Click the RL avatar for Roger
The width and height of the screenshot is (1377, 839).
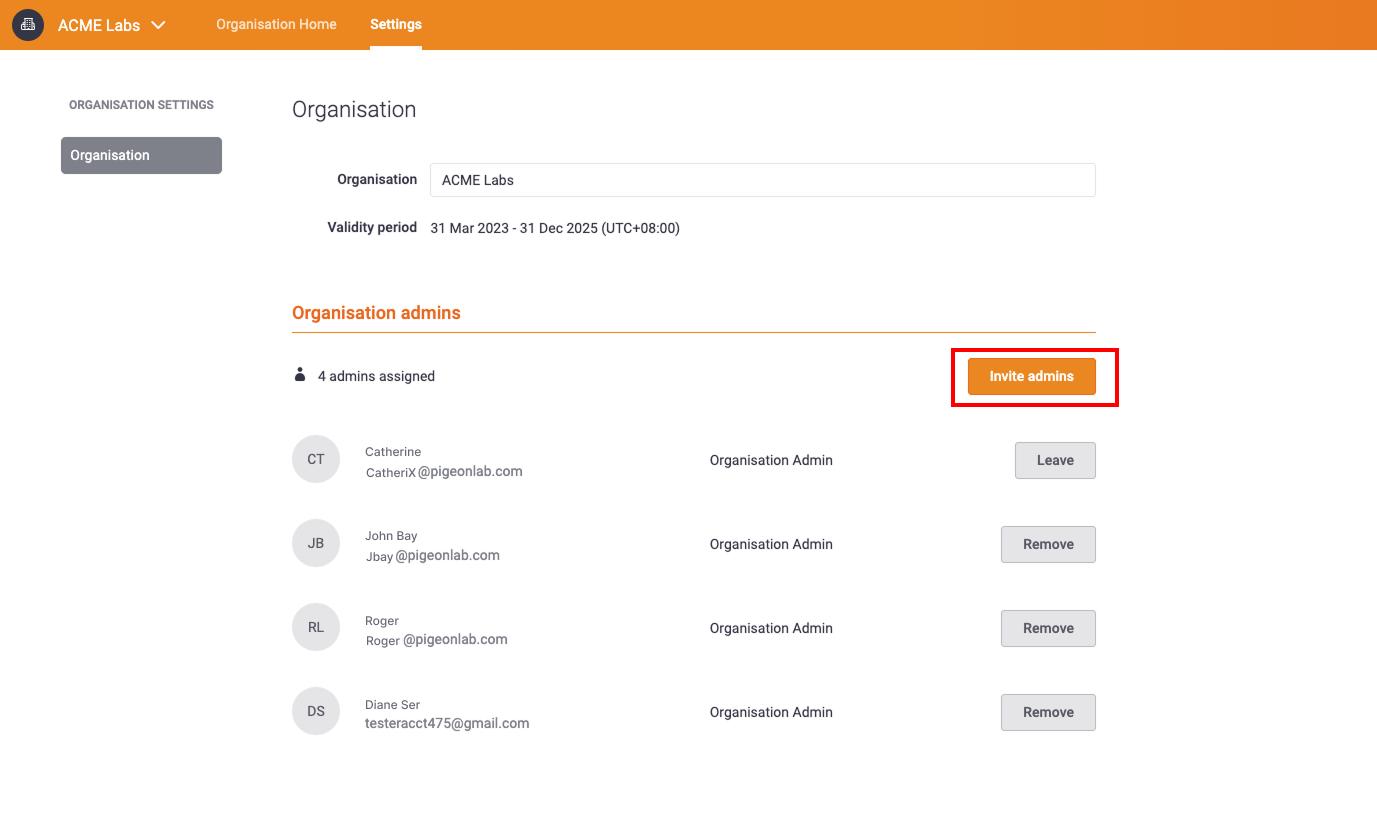(316, 628)
